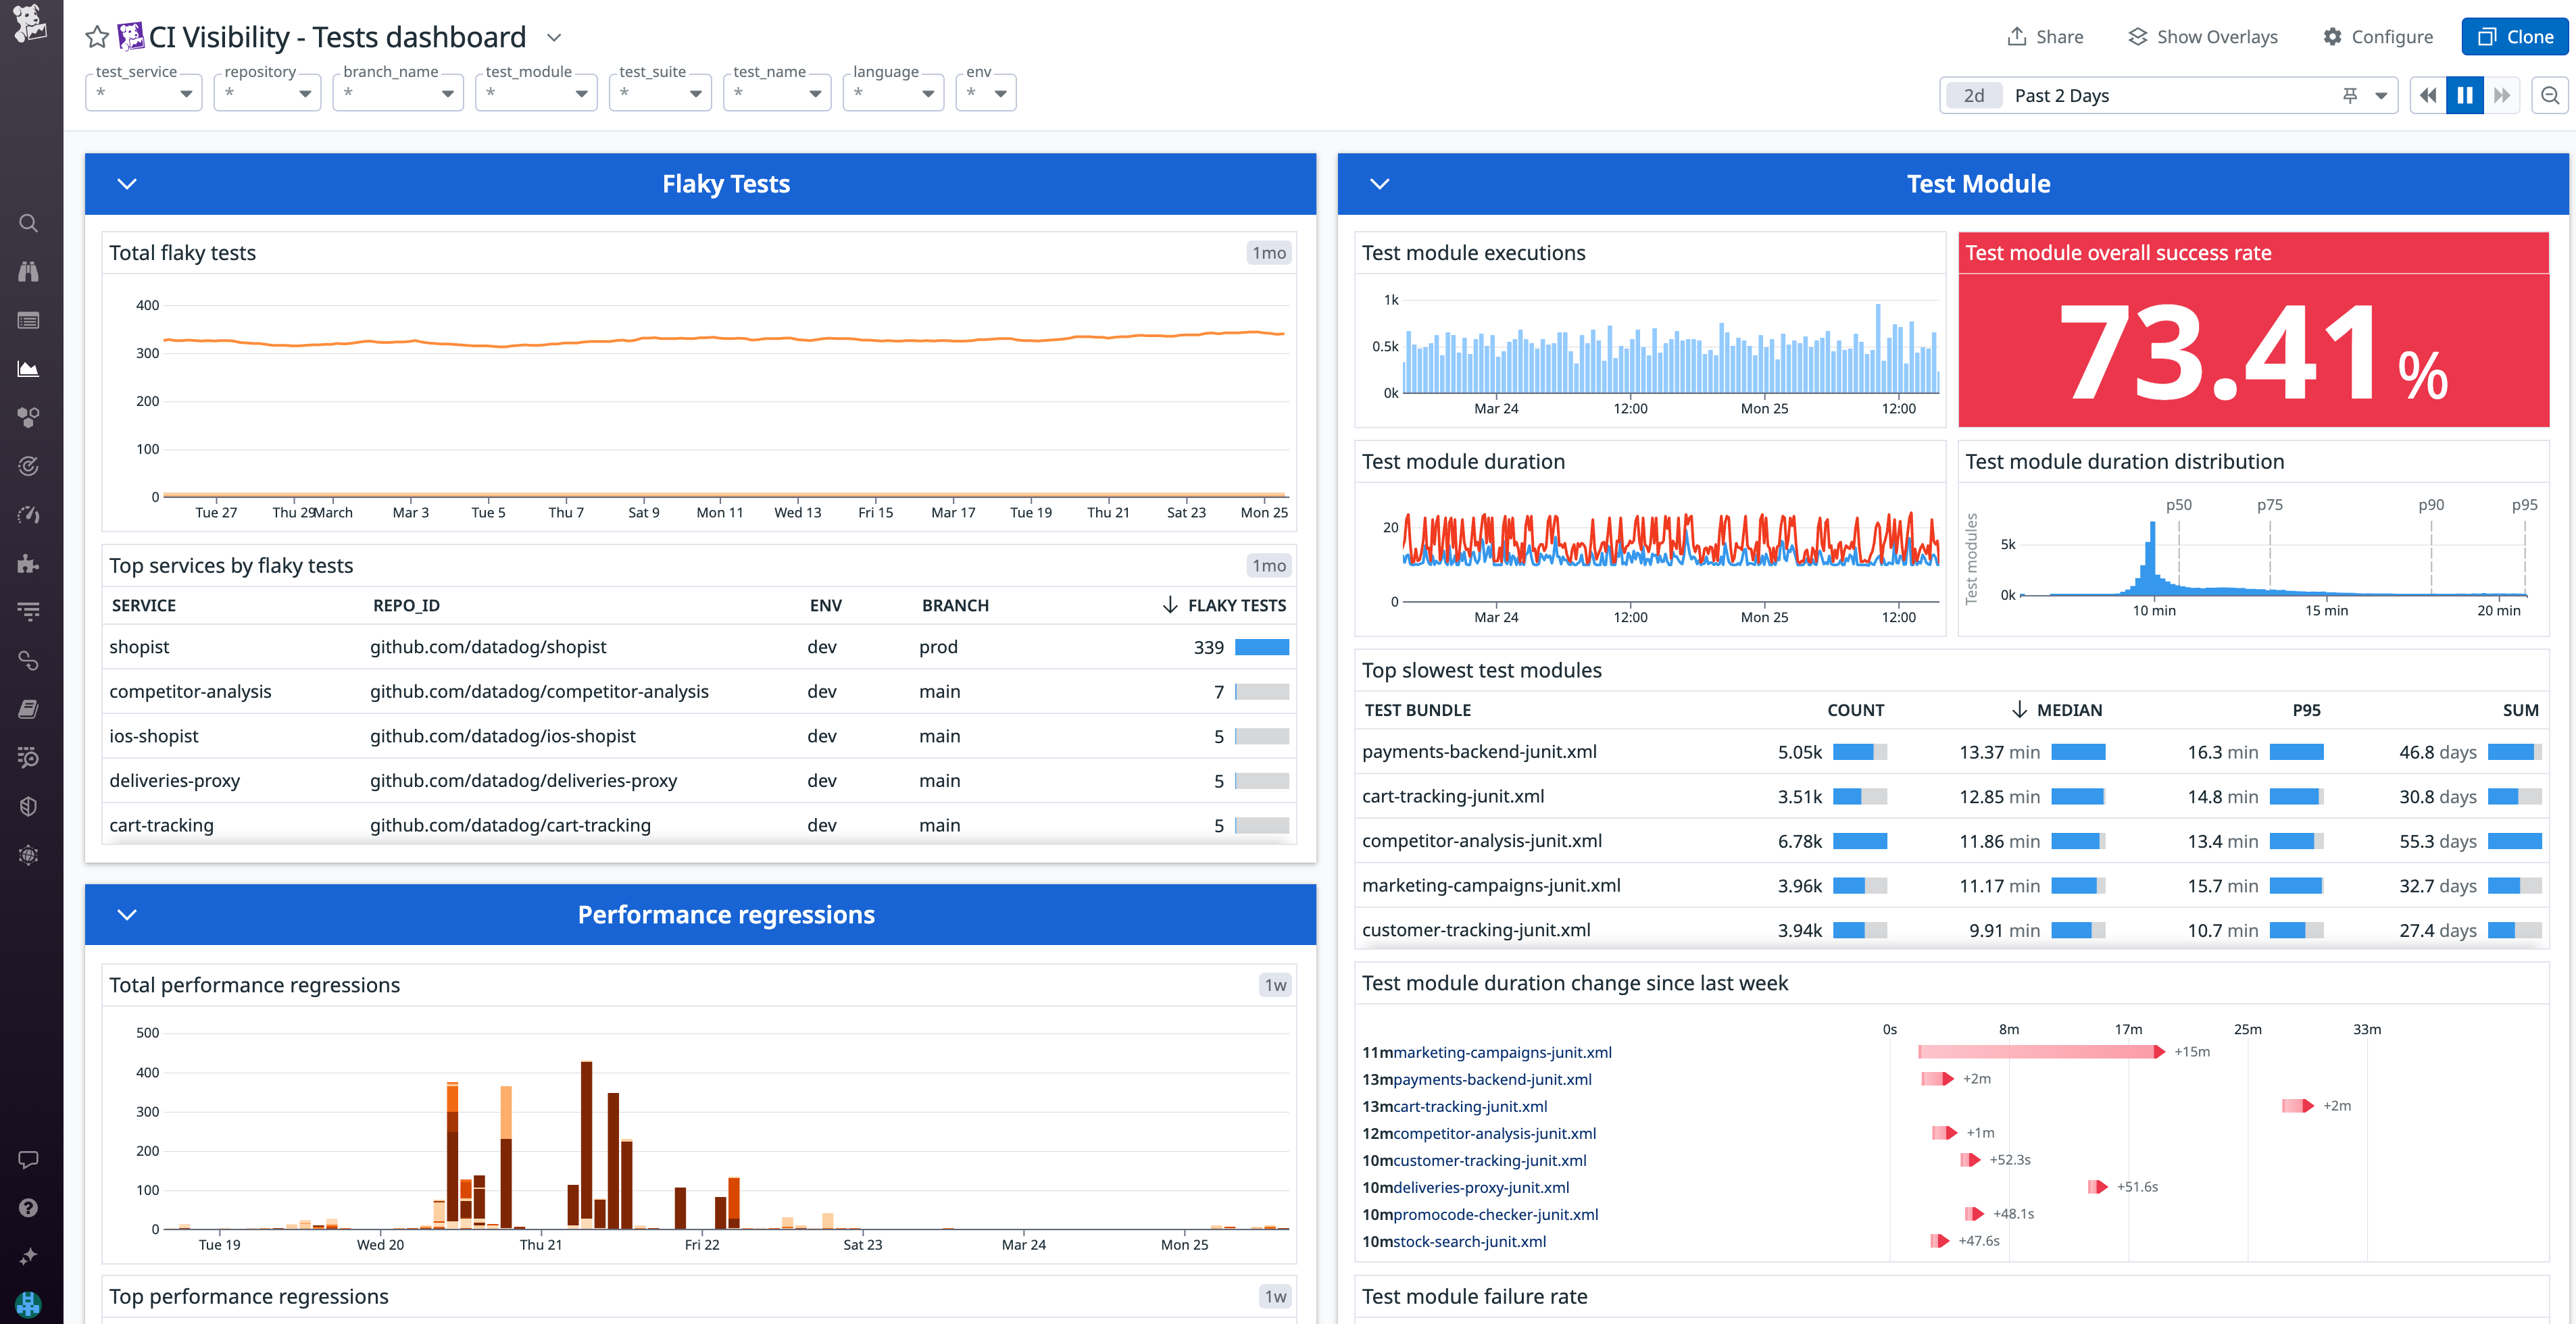This screenshot has width=2576, height=1324.
Task: Toggle Show Overlays on the dashboard
Action: coord(2202,36)
